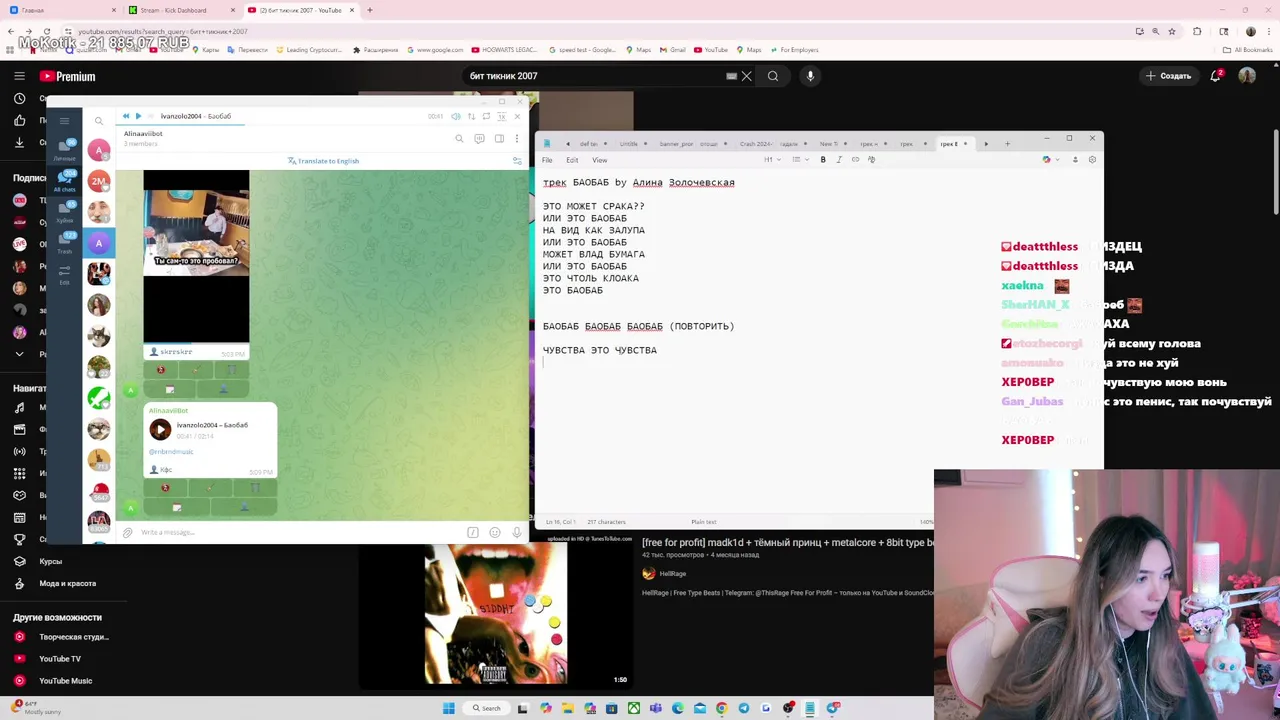Change Telegram playback speed 1X

pos(502,117)
